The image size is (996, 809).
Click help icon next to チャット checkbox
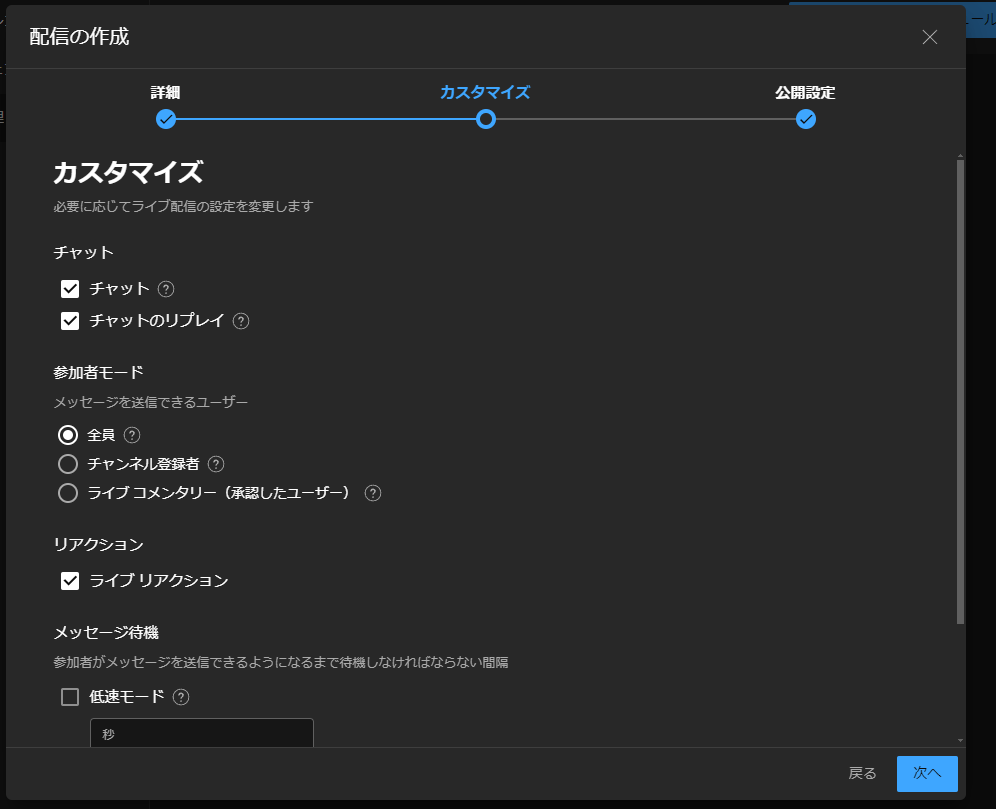(166, 289)
